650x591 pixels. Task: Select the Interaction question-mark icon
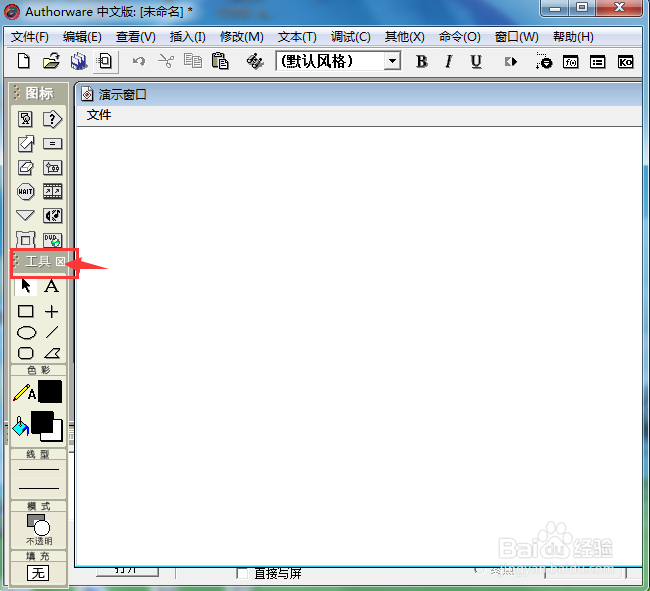[52, 119]
